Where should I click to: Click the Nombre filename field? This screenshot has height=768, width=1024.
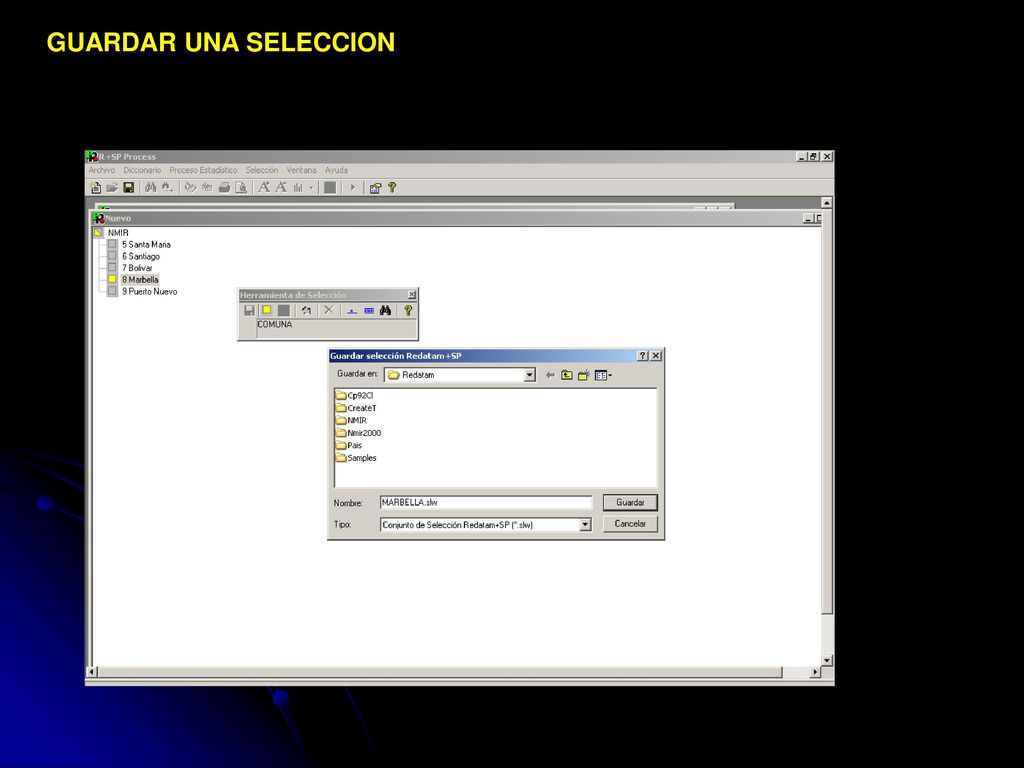[486, 503]
